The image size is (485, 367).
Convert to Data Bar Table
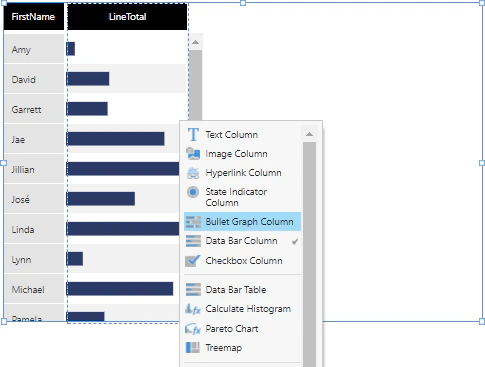(242, 290)
